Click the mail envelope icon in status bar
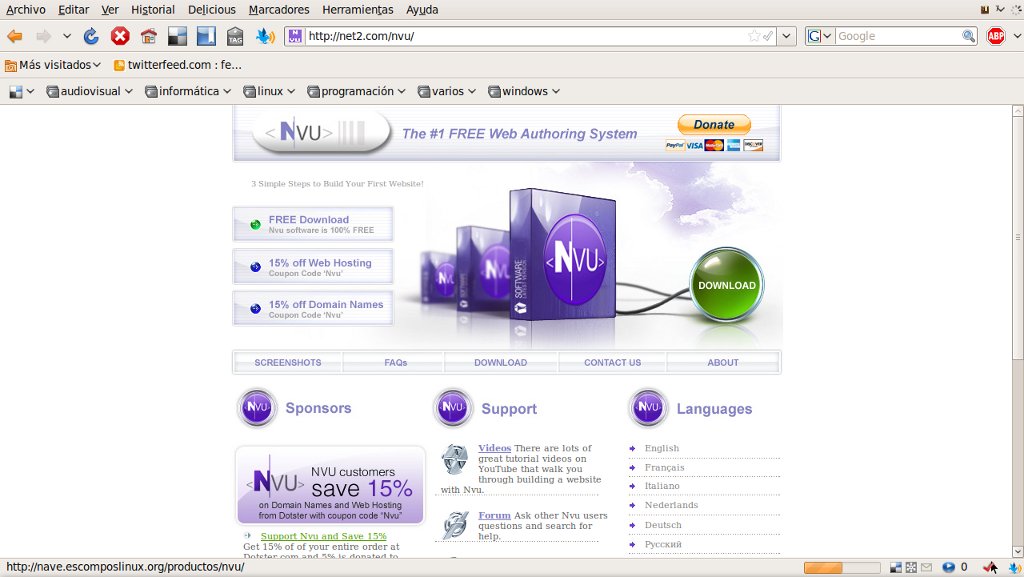The height and width of the screenshot is (577, 1024). pos(926,567)
